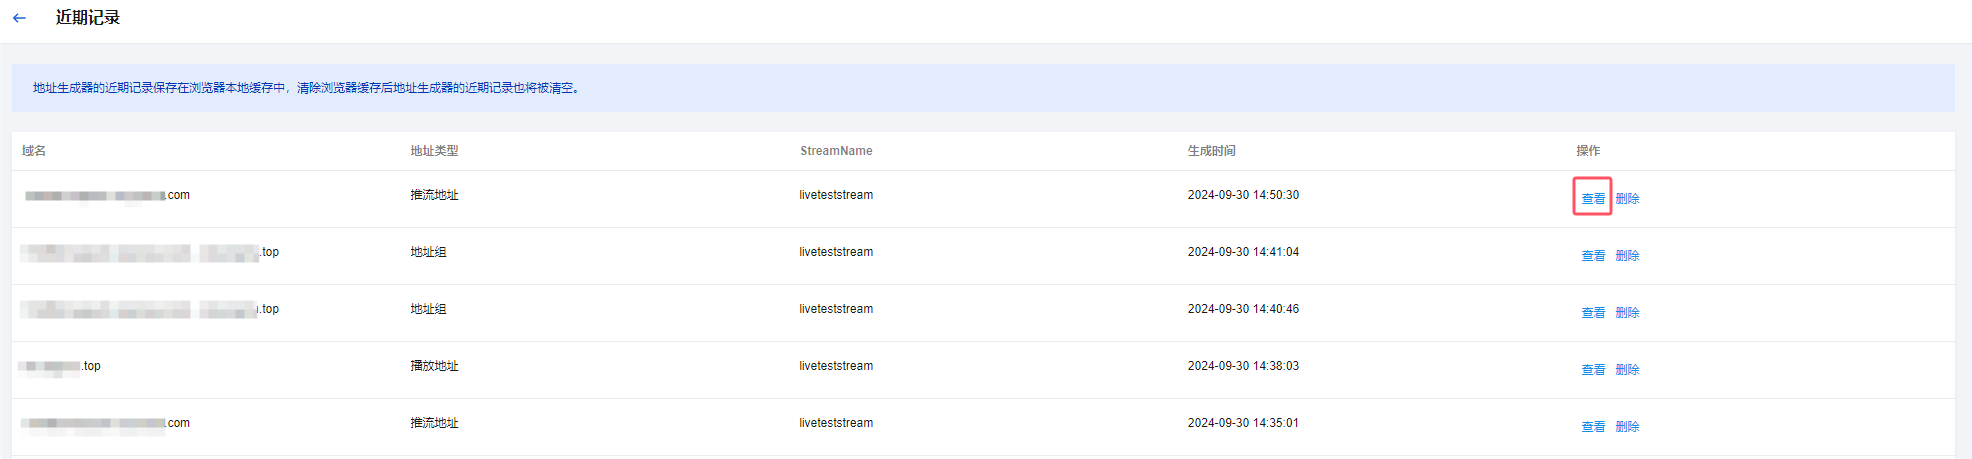Screen dimensions: 1972x459
Task: Click the 地址类型 column header
Action: point(434,151)
